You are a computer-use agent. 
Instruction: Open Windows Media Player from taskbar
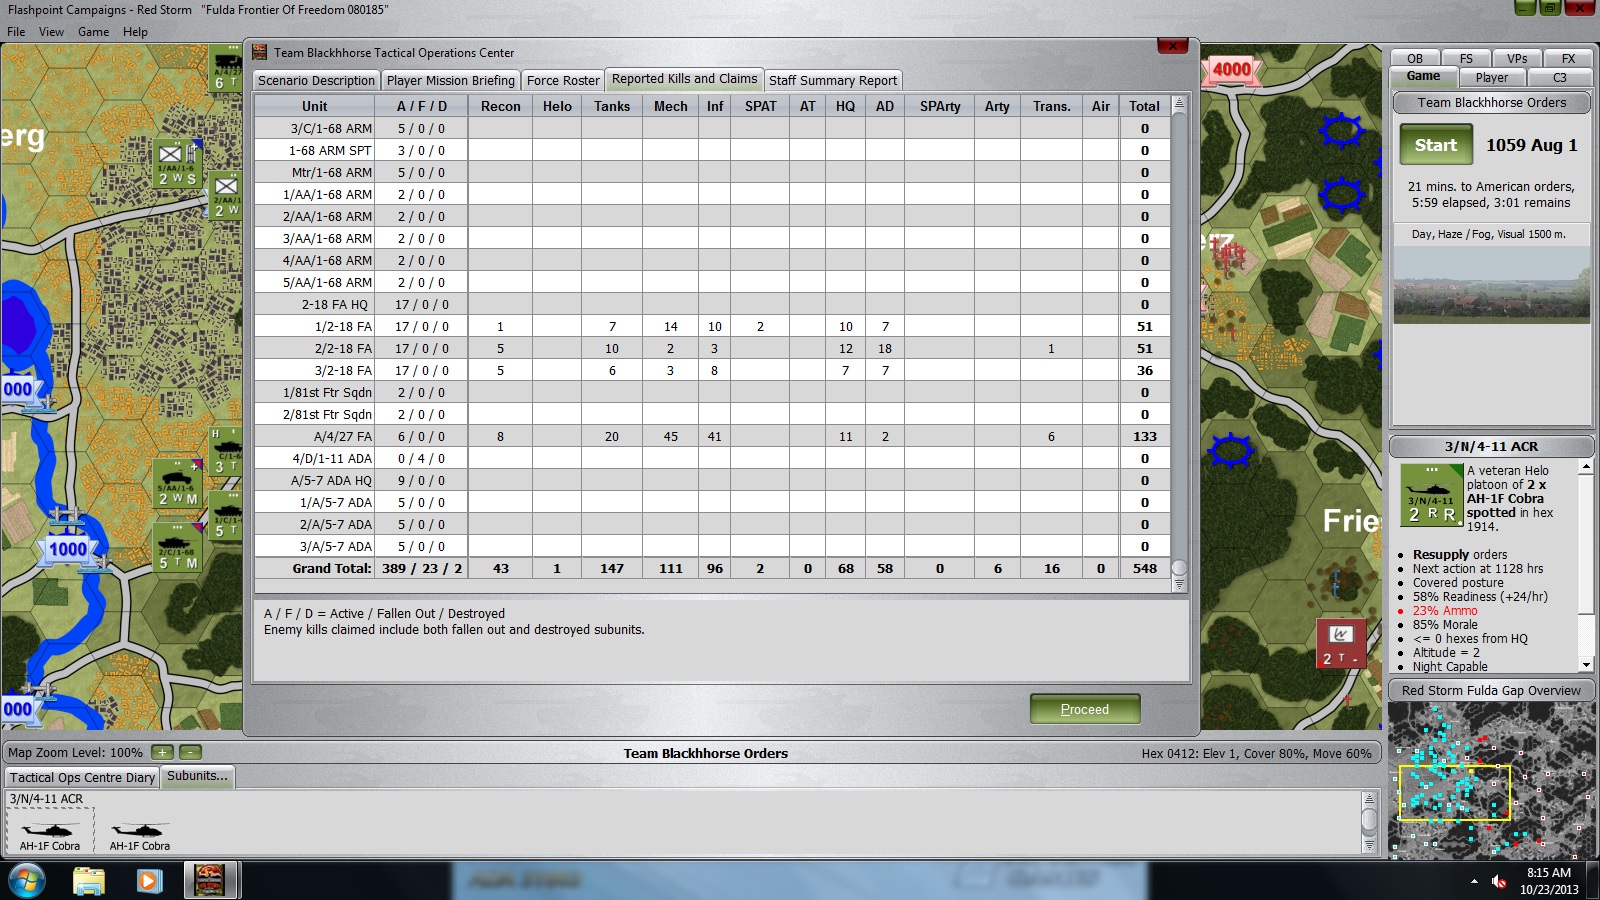(149, 881)
